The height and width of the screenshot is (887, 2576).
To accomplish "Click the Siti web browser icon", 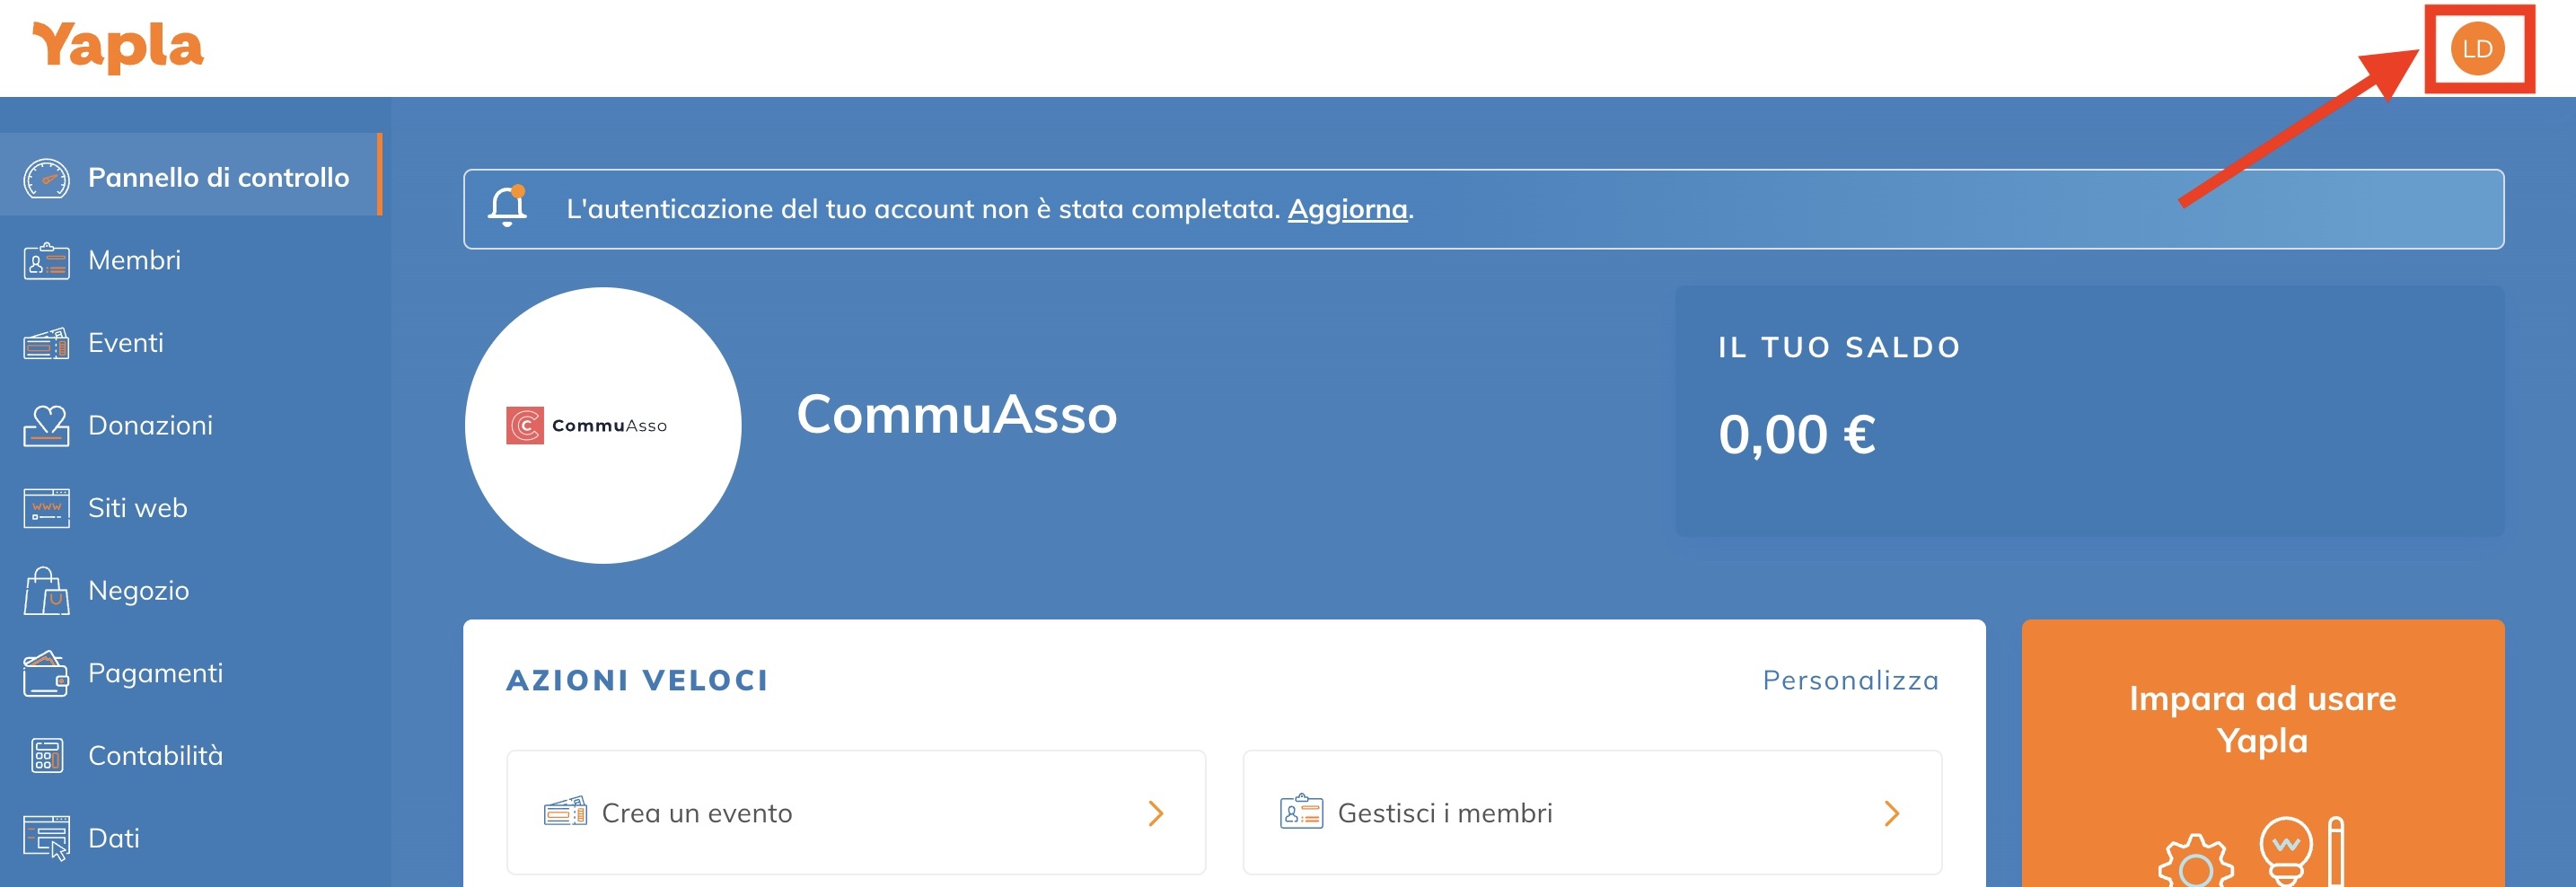I will click(x=46, y=508).
